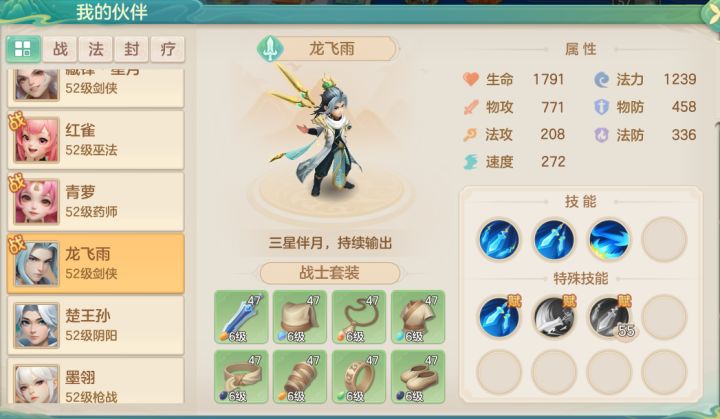Select the shoes equipment slot icon
The height and width of the screenshot is (419, 720).
[x=418, y=376]
